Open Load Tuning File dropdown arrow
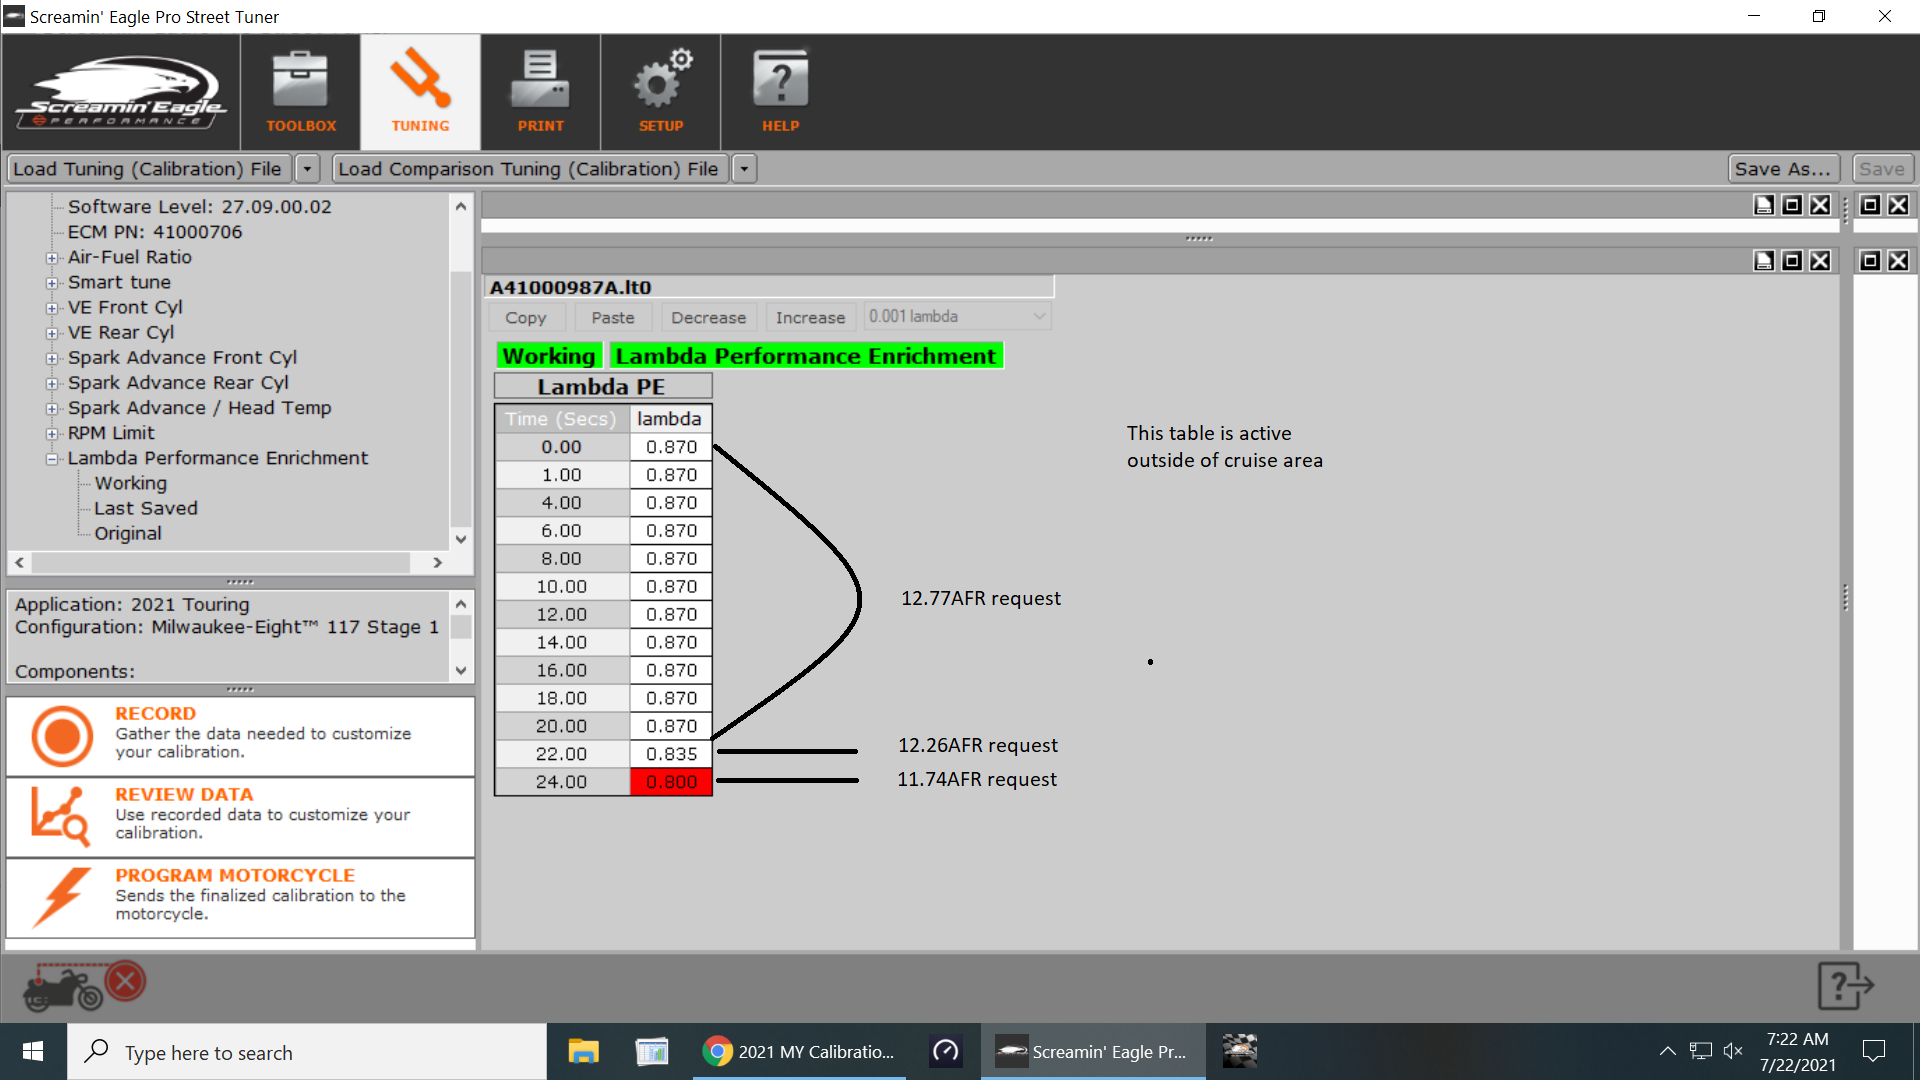The image size is (1920, 1080). (x=308, y=169)
